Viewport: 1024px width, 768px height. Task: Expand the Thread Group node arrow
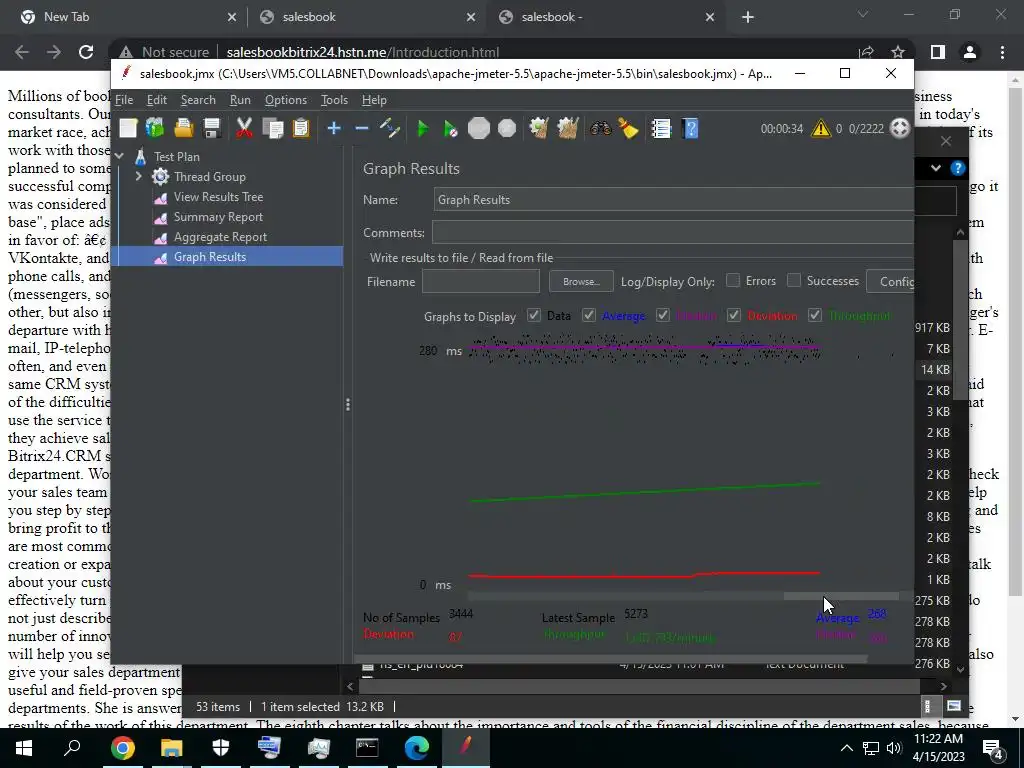(x=138, y=176)
